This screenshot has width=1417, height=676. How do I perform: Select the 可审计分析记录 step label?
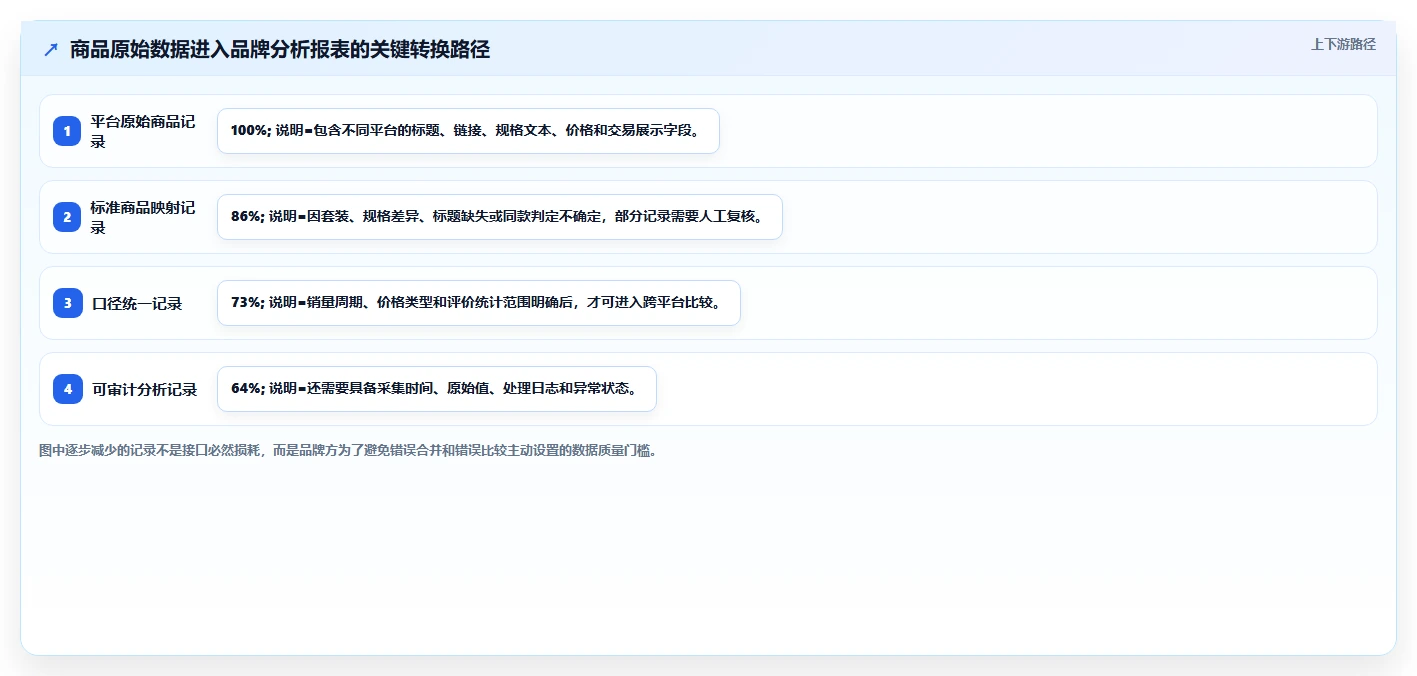tap(145, 389)
